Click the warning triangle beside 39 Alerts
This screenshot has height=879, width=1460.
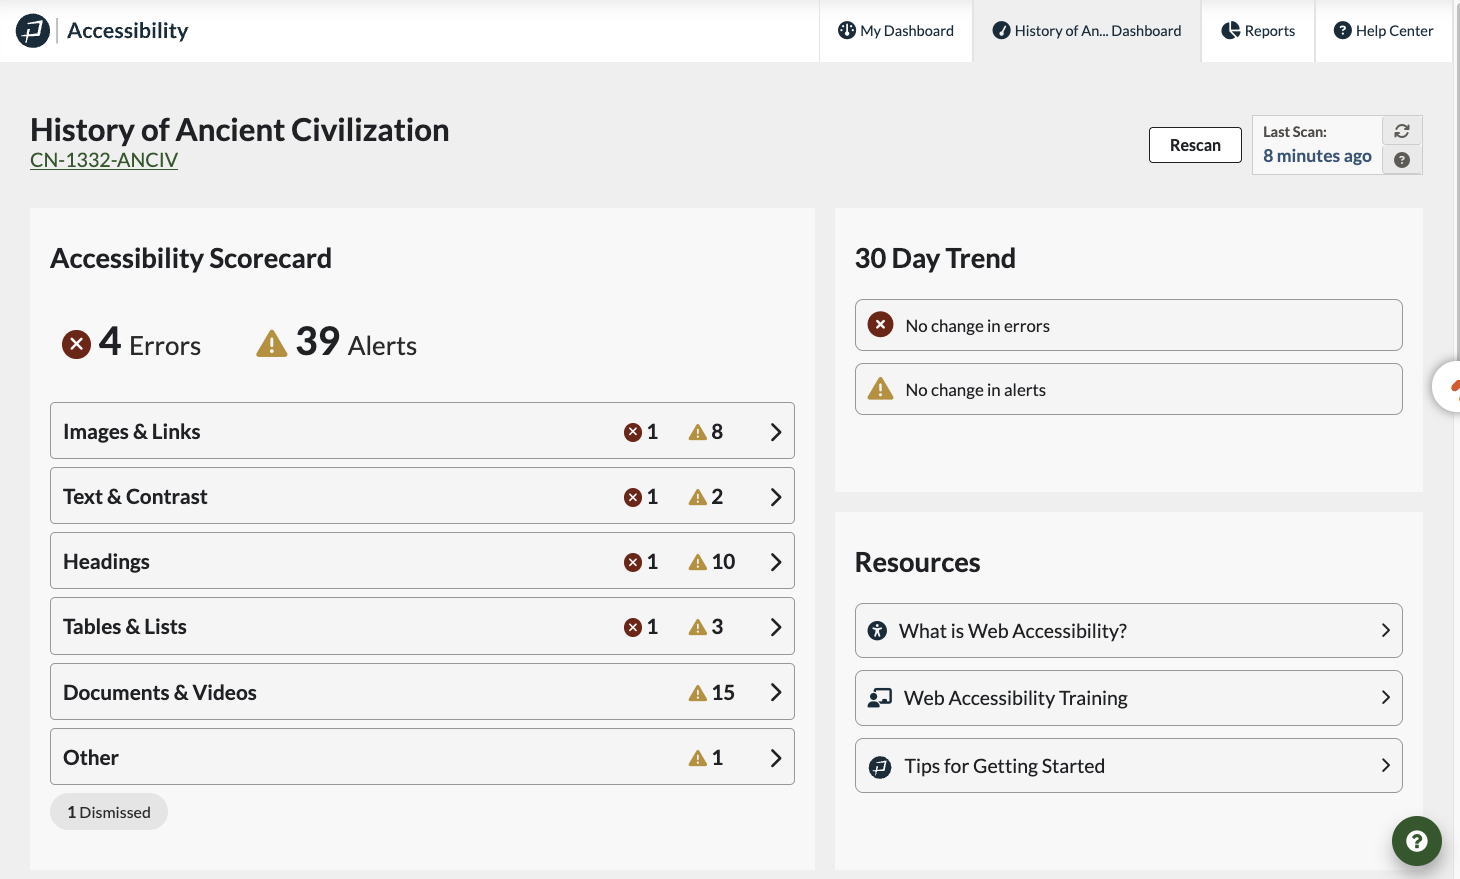(271, 345)
